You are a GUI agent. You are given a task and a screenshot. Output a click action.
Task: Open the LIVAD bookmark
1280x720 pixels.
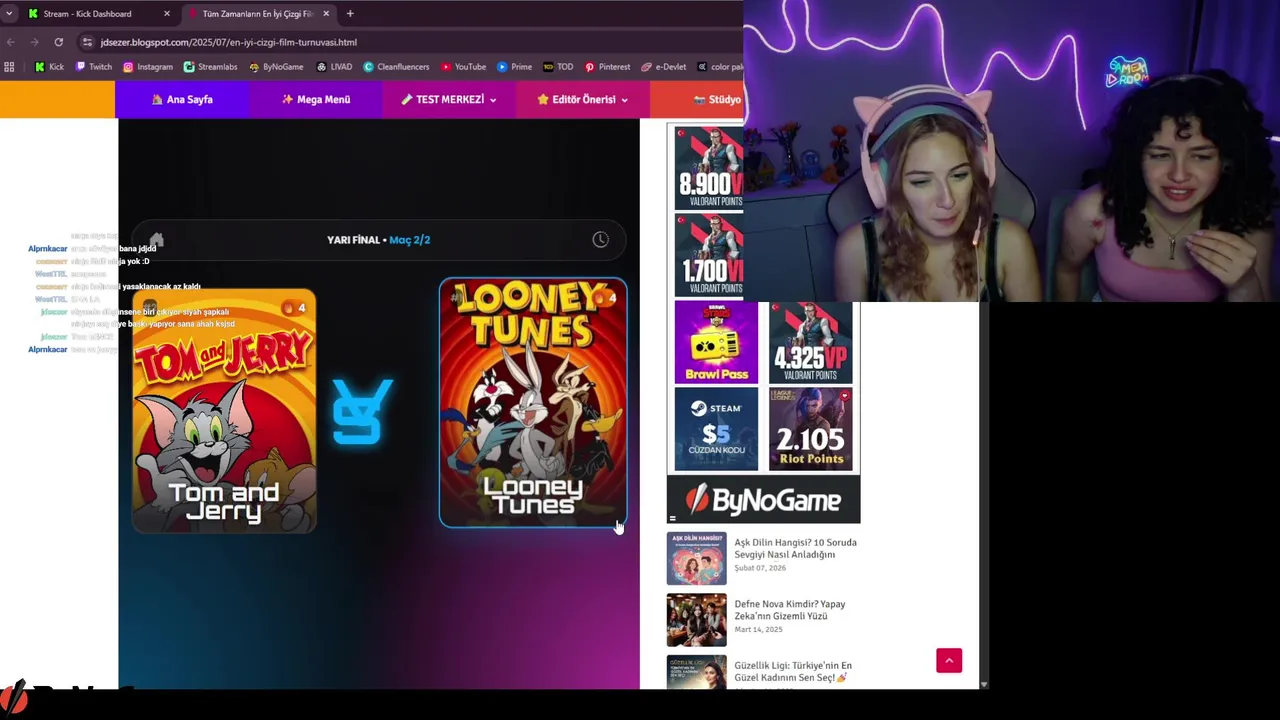click(334, 67)
